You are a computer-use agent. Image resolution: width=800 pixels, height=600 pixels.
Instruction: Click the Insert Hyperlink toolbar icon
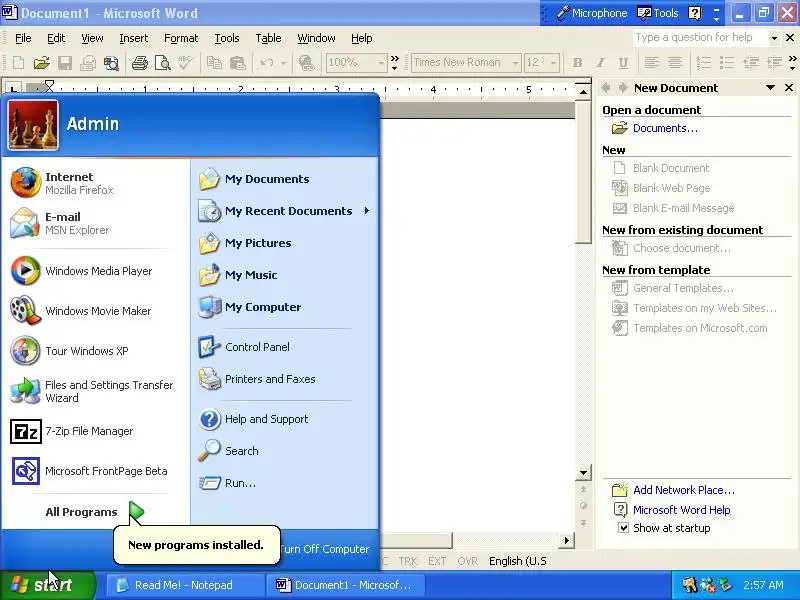306,63
